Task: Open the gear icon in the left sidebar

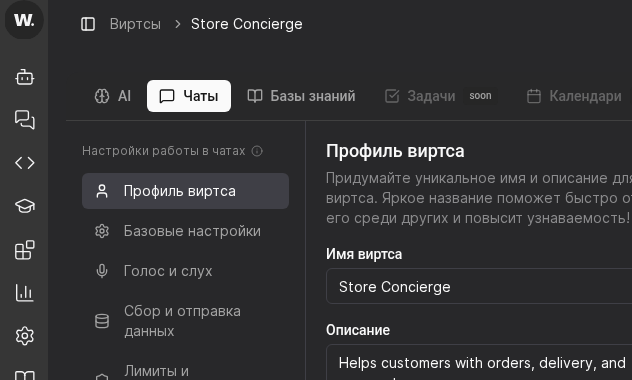Action: (25, 336)
